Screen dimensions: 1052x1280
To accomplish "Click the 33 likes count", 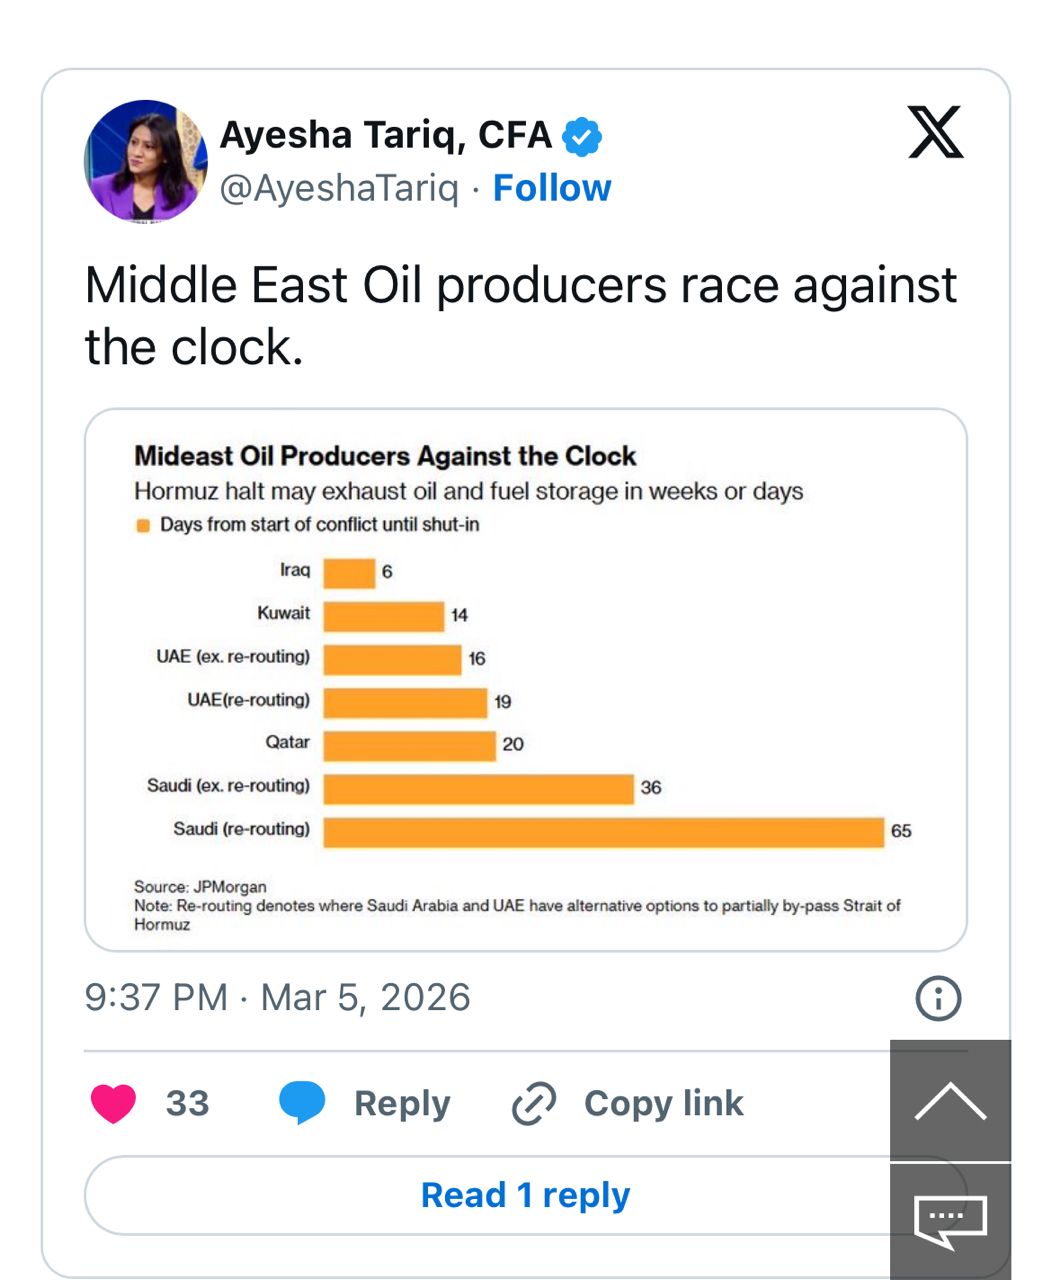I will pos(187,1103).
